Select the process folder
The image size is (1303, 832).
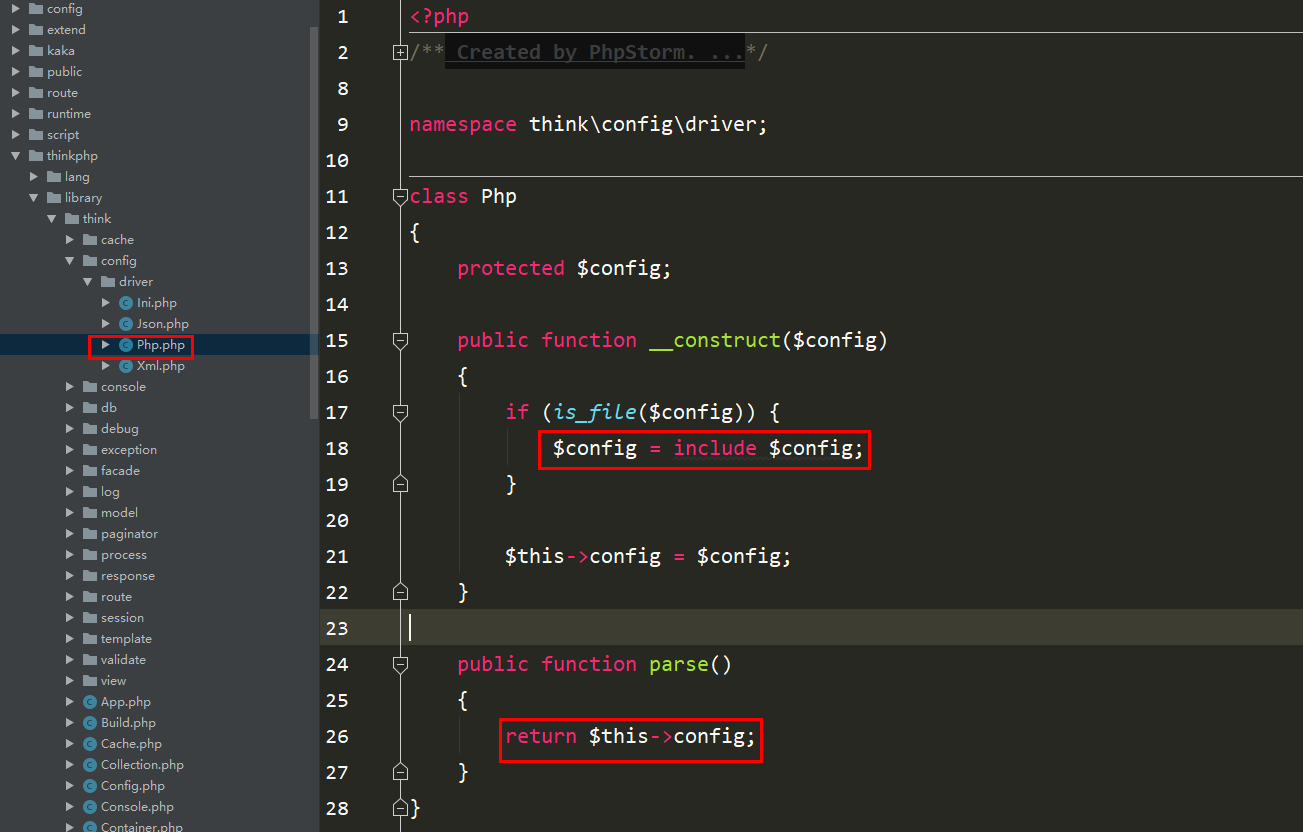tap(123, 555)
